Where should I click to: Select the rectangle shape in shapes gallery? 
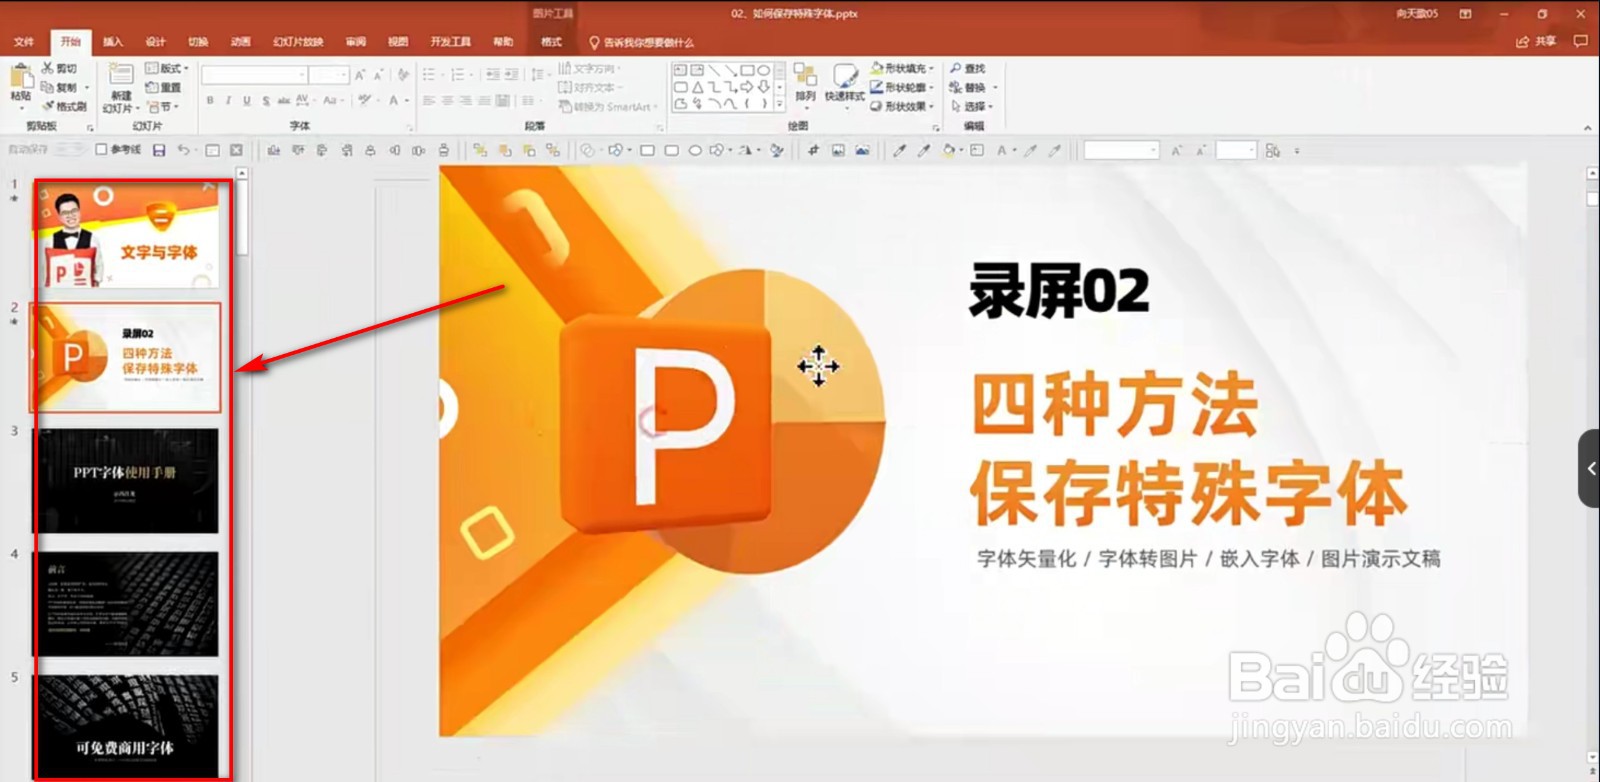point(747,71)
